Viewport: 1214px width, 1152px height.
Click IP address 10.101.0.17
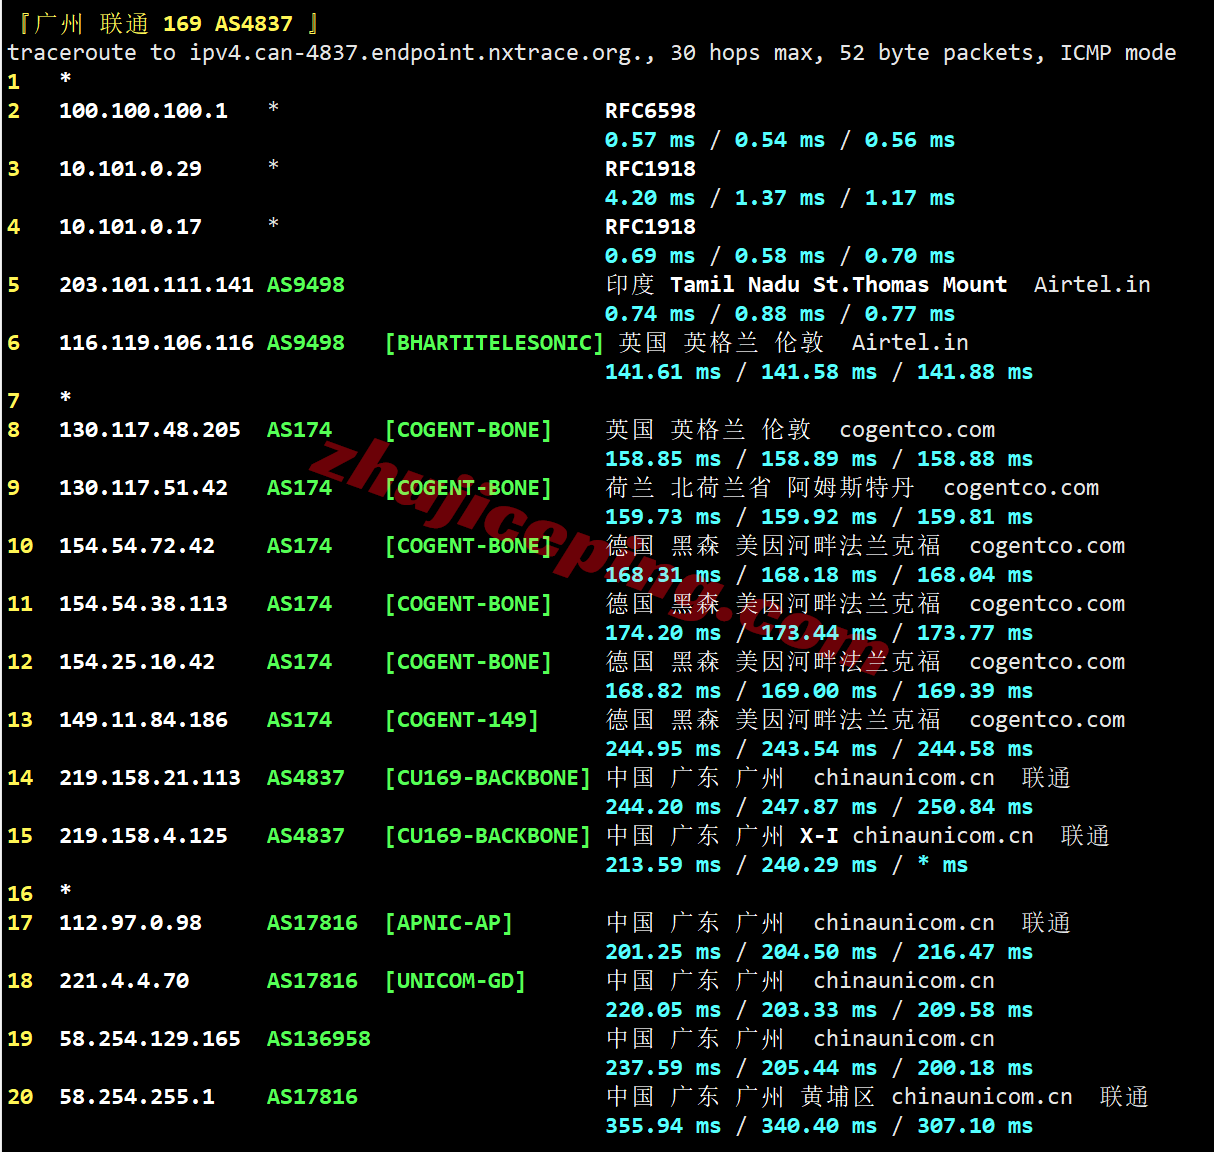point(130,227)
